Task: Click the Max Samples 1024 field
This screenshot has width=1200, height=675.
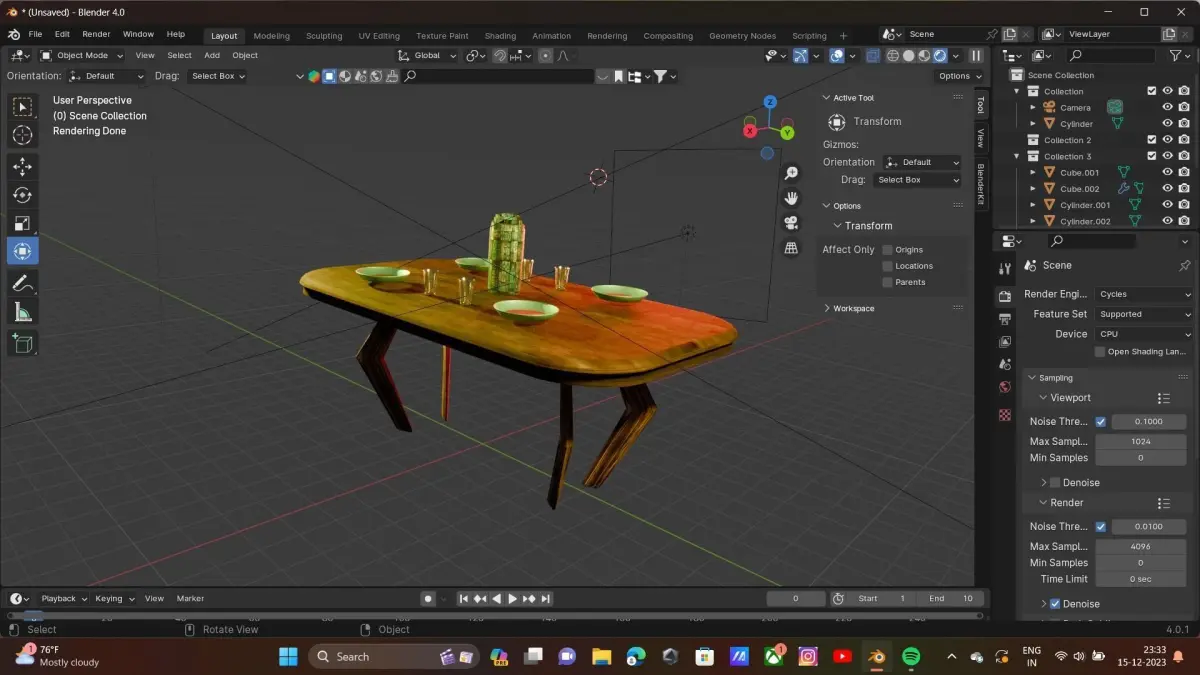Action: 1141,441
